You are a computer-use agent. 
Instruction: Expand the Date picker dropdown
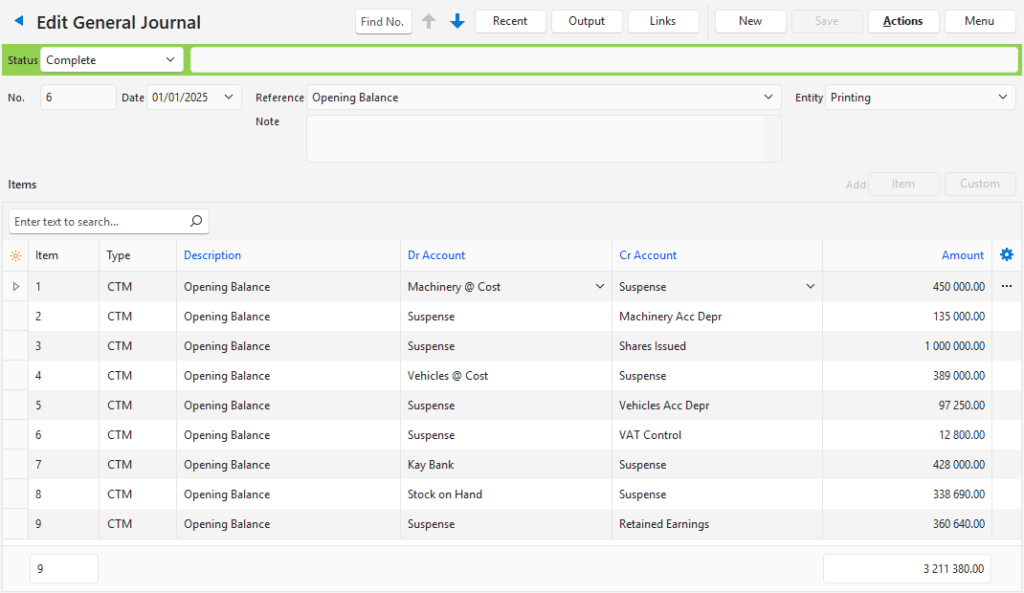229,98
